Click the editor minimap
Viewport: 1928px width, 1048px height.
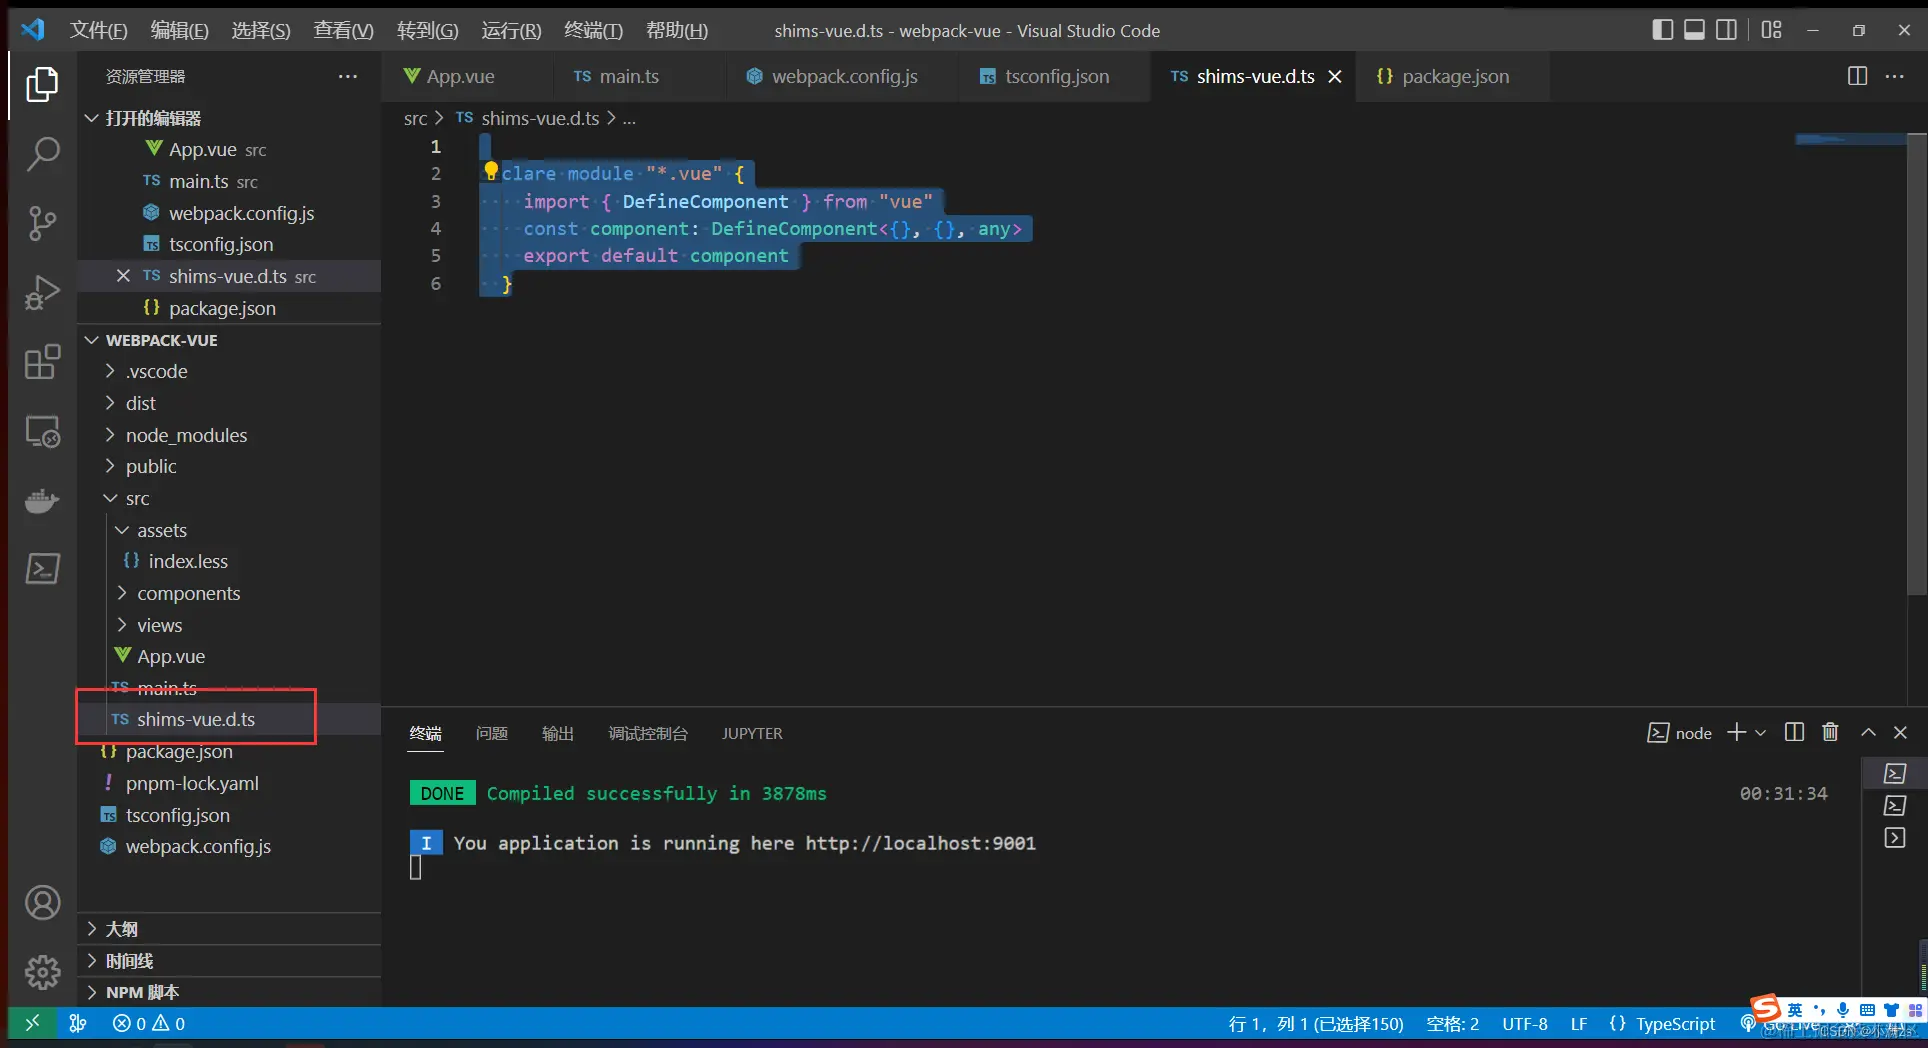pos(1850,140)
